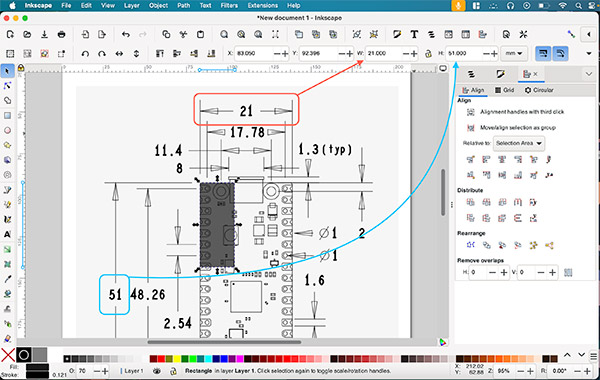
Task: Click Exchange positions rearrange icon
Action: coord(486,245)
